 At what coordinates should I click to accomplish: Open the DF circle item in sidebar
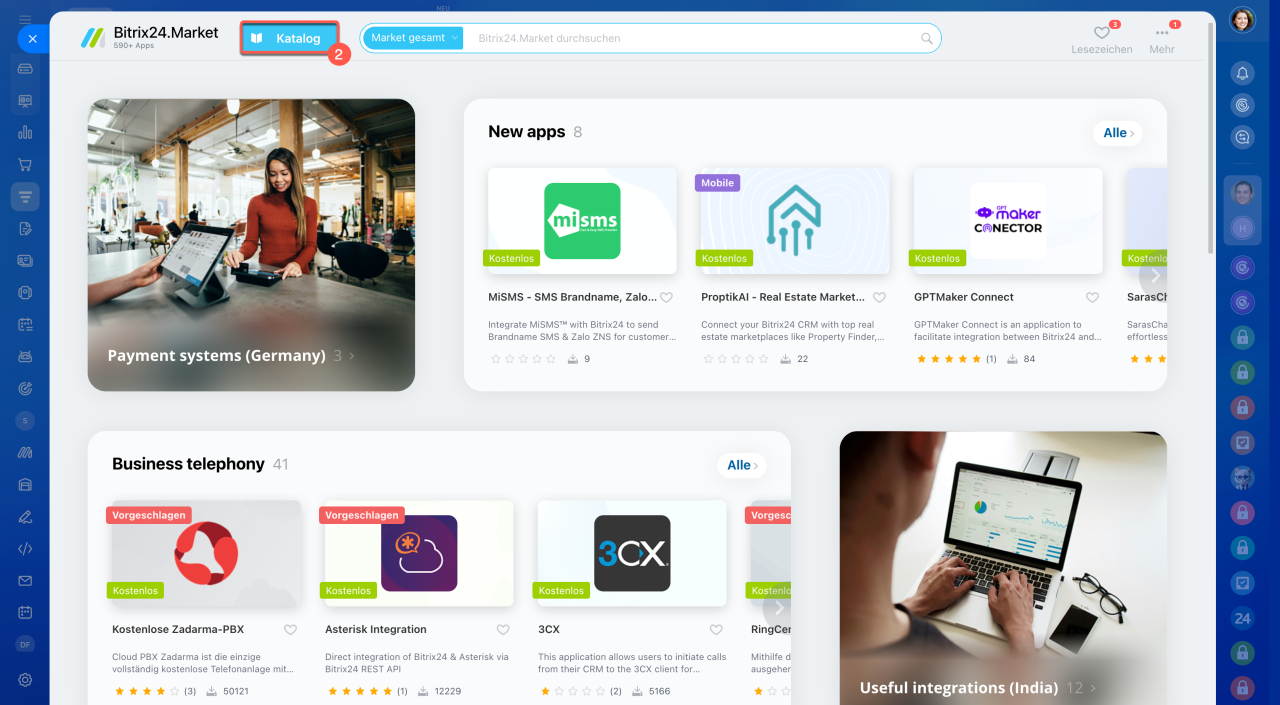pyautogui.click(x=25, y=644)
